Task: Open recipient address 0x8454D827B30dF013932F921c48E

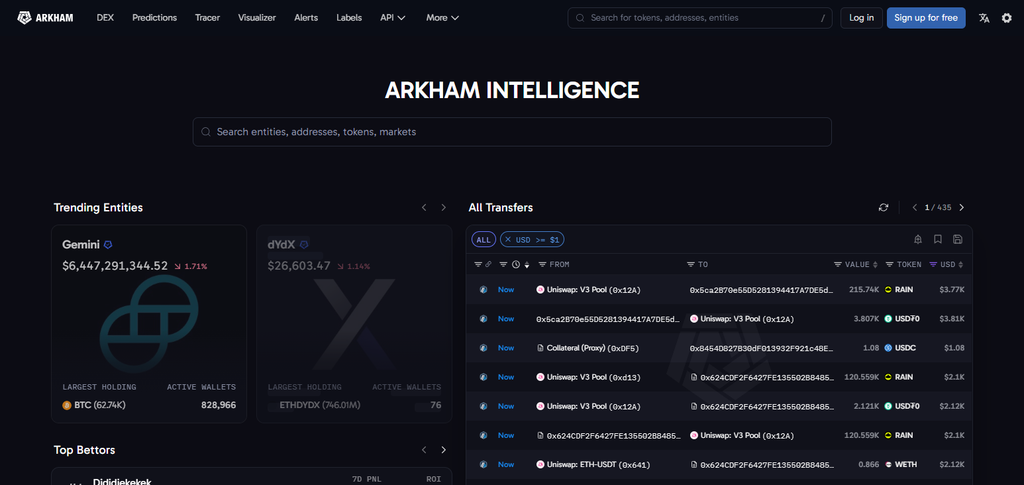Action: (x=761, y=348)
